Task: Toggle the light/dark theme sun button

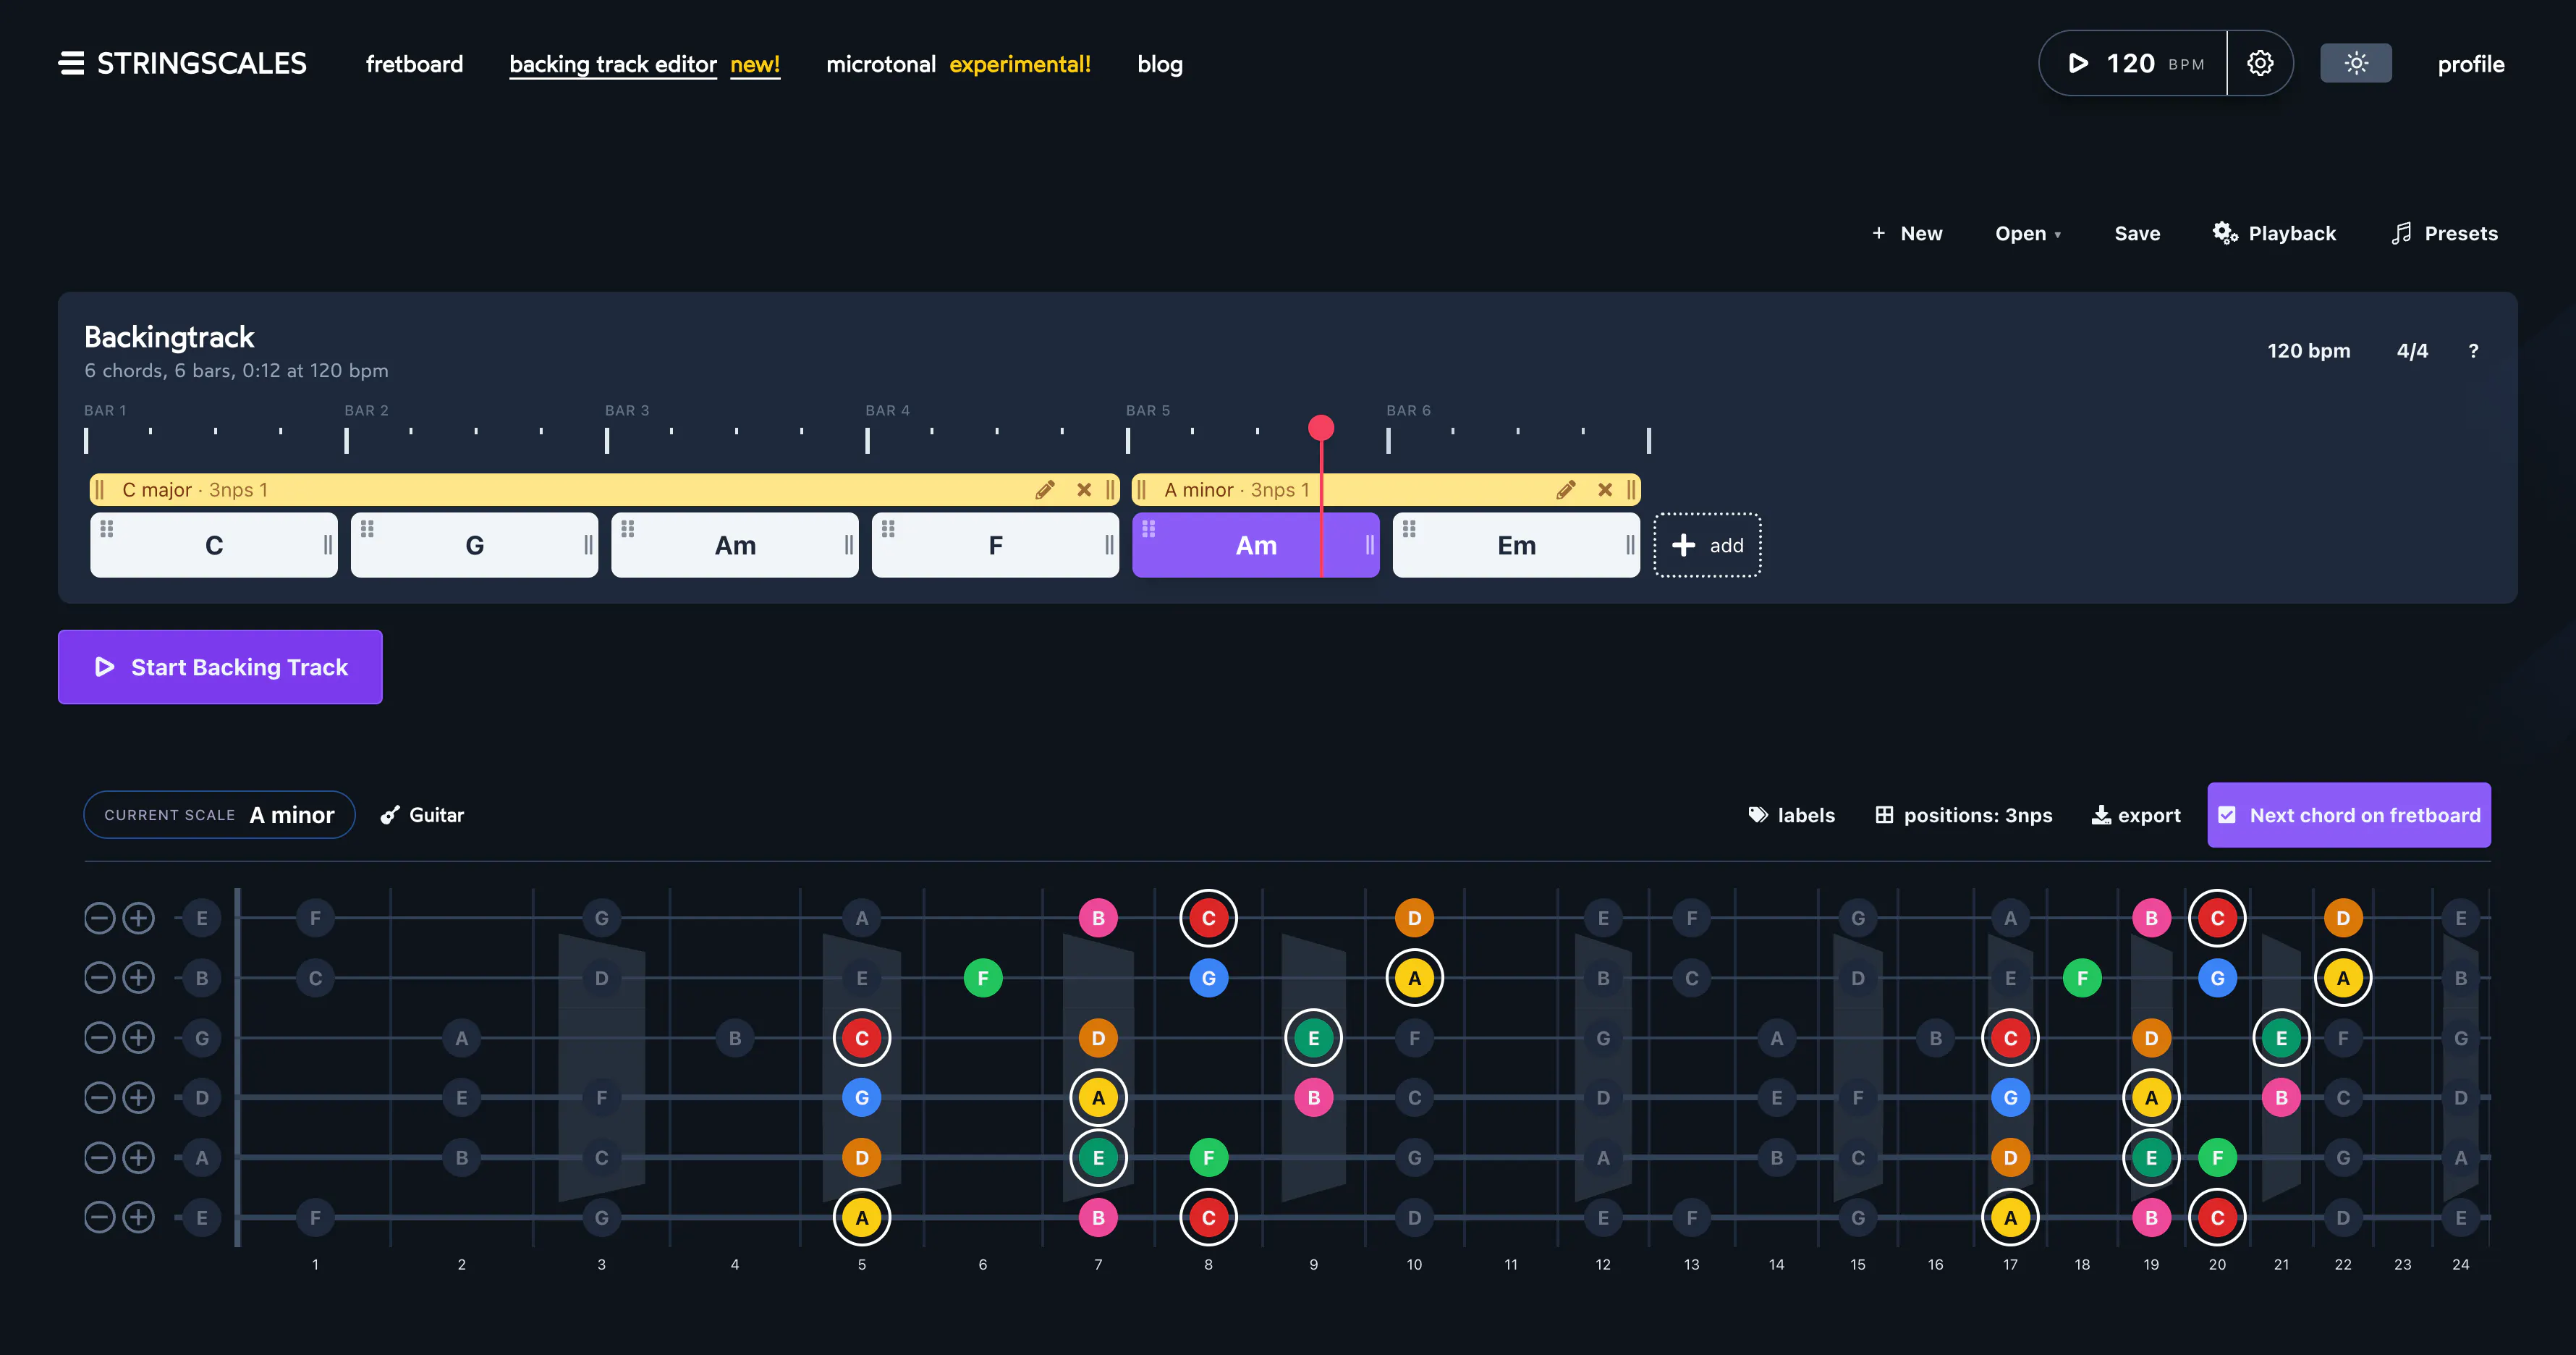Action: point(2355,63)
